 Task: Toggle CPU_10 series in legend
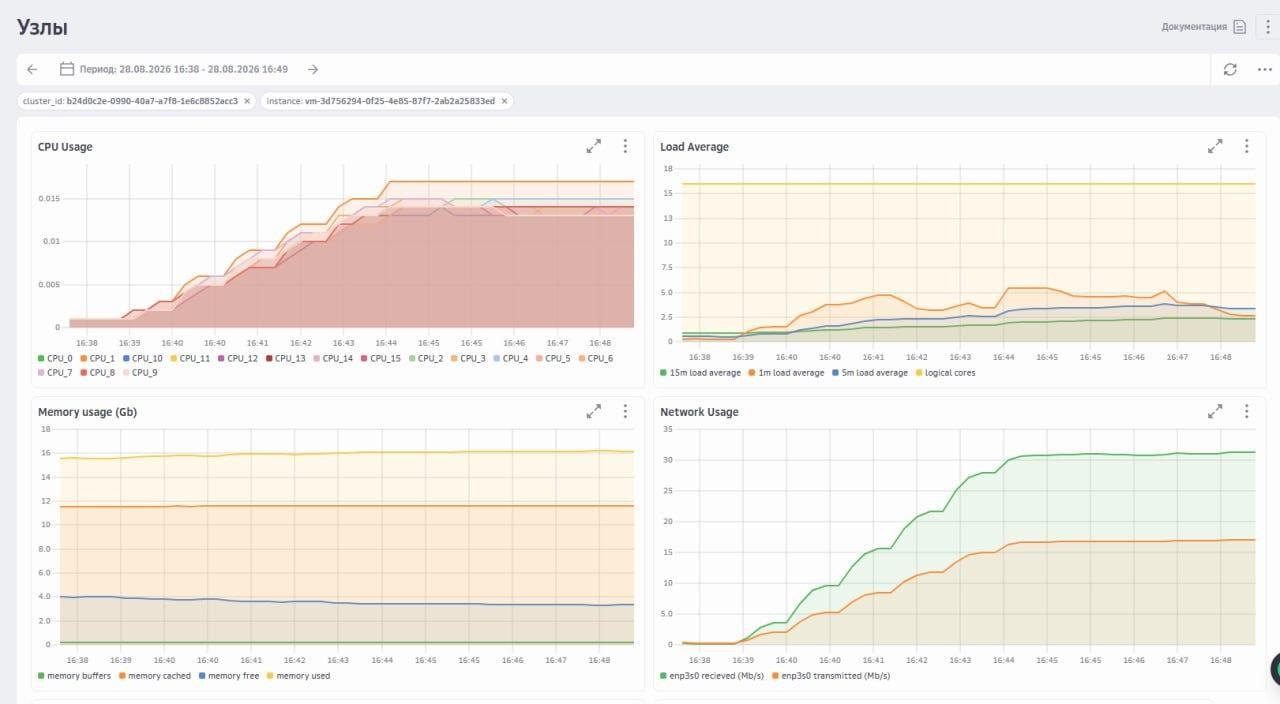(x=143, y=358)
